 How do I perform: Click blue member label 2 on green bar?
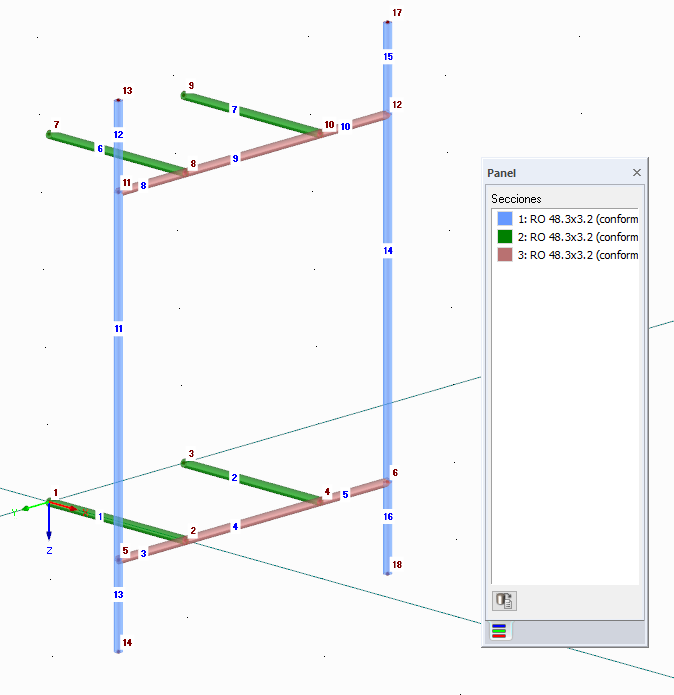pyautogui.click(x=234, y=477)
